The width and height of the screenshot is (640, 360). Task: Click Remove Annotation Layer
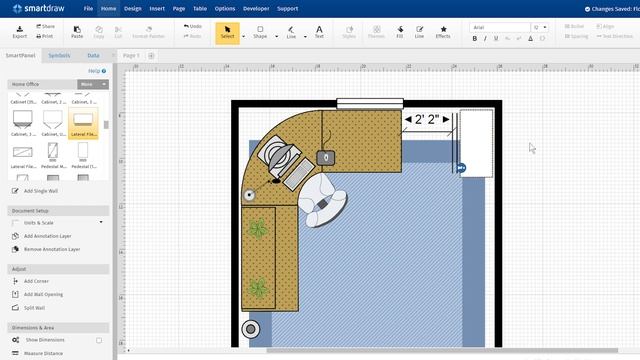click(46, 249)
